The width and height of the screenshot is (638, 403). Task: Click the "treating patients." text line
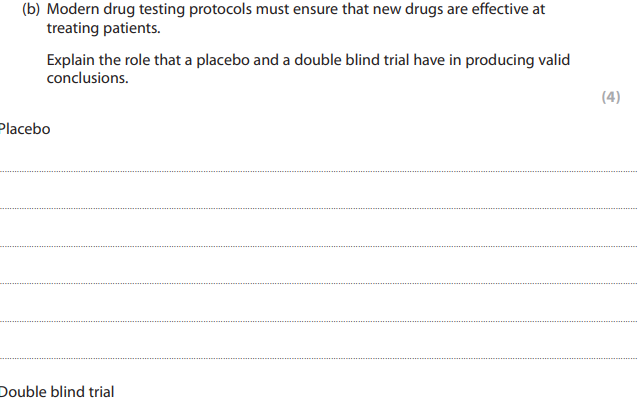[x=103, y=27]
